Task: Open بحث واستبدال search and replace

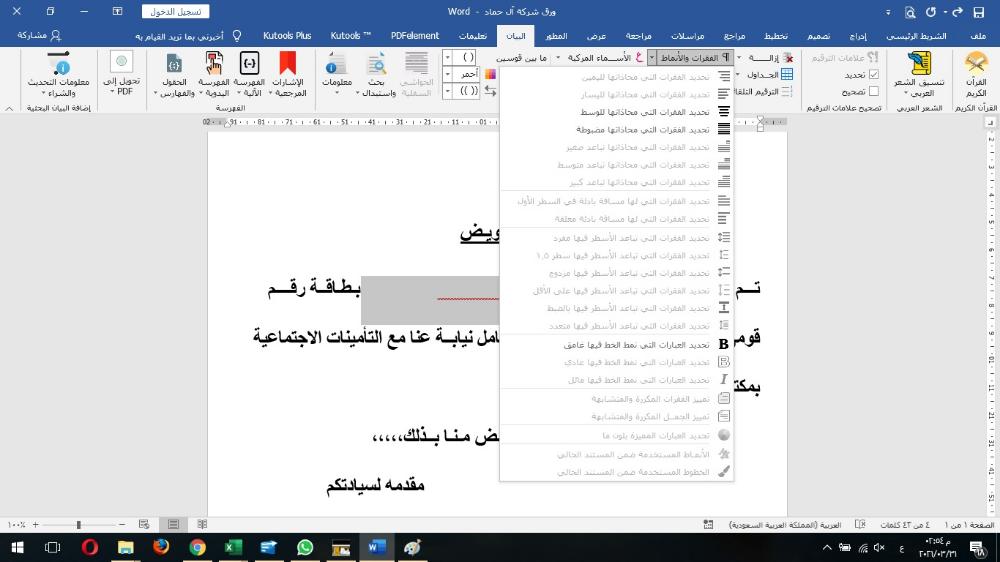Action: pos(376,74)
